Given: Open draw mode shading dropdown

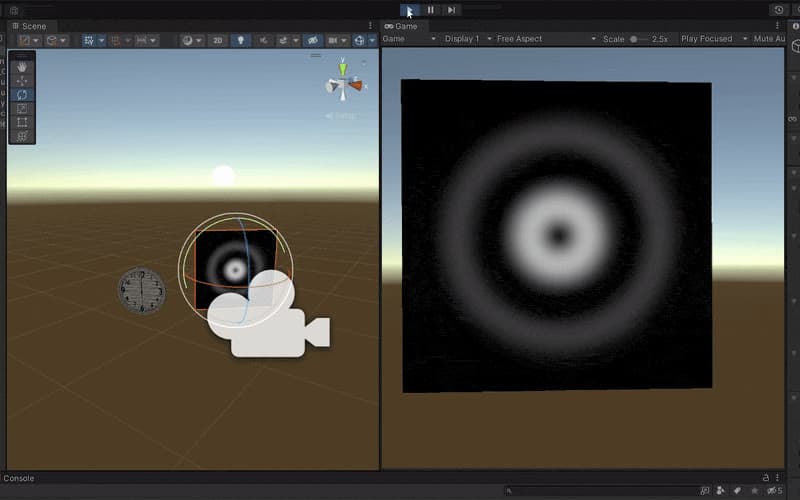Looking at the screenshot, I should point(192,40).
